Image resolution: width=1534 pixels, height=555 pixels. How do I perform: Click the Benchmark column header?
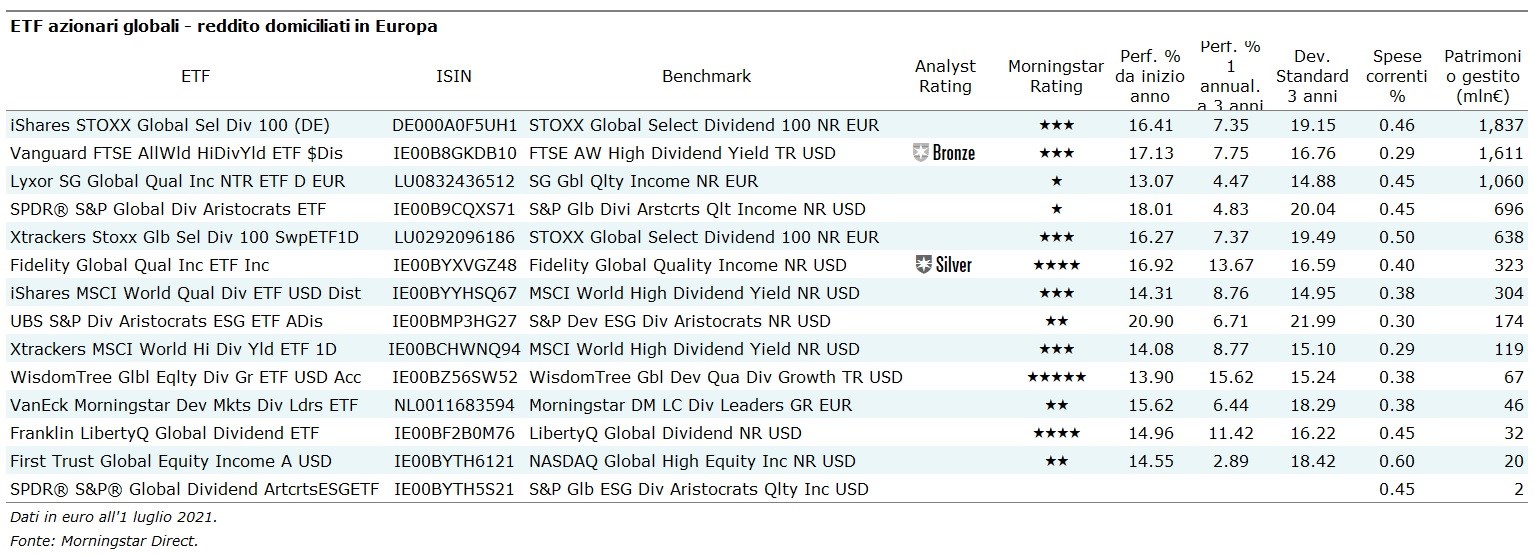tap(706, 76)
